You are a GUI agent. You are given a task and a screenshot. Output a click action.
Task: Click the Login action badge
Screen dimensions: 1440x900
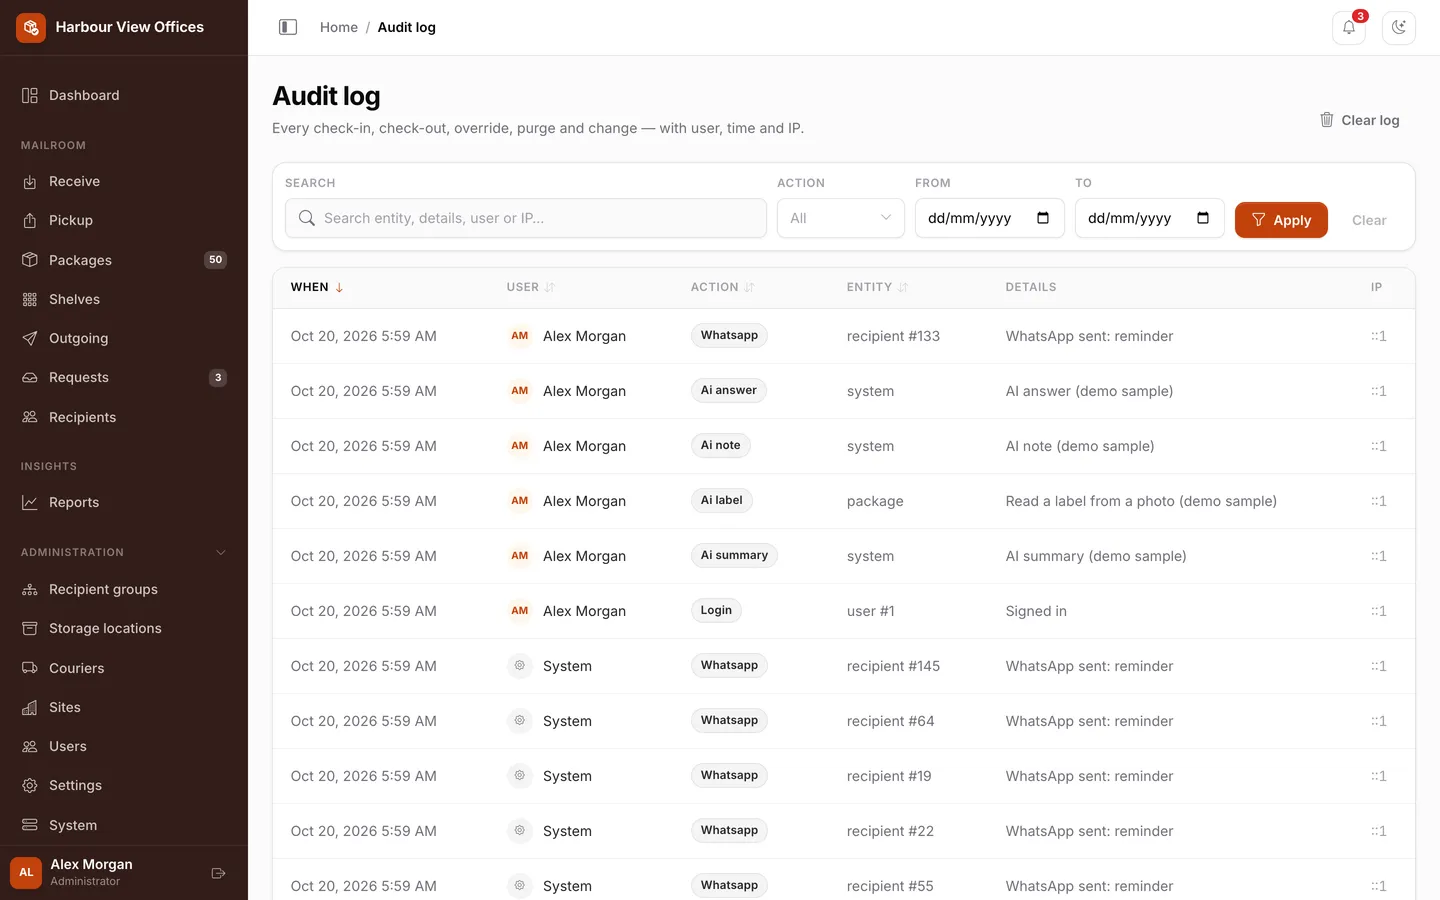point(716,610)
